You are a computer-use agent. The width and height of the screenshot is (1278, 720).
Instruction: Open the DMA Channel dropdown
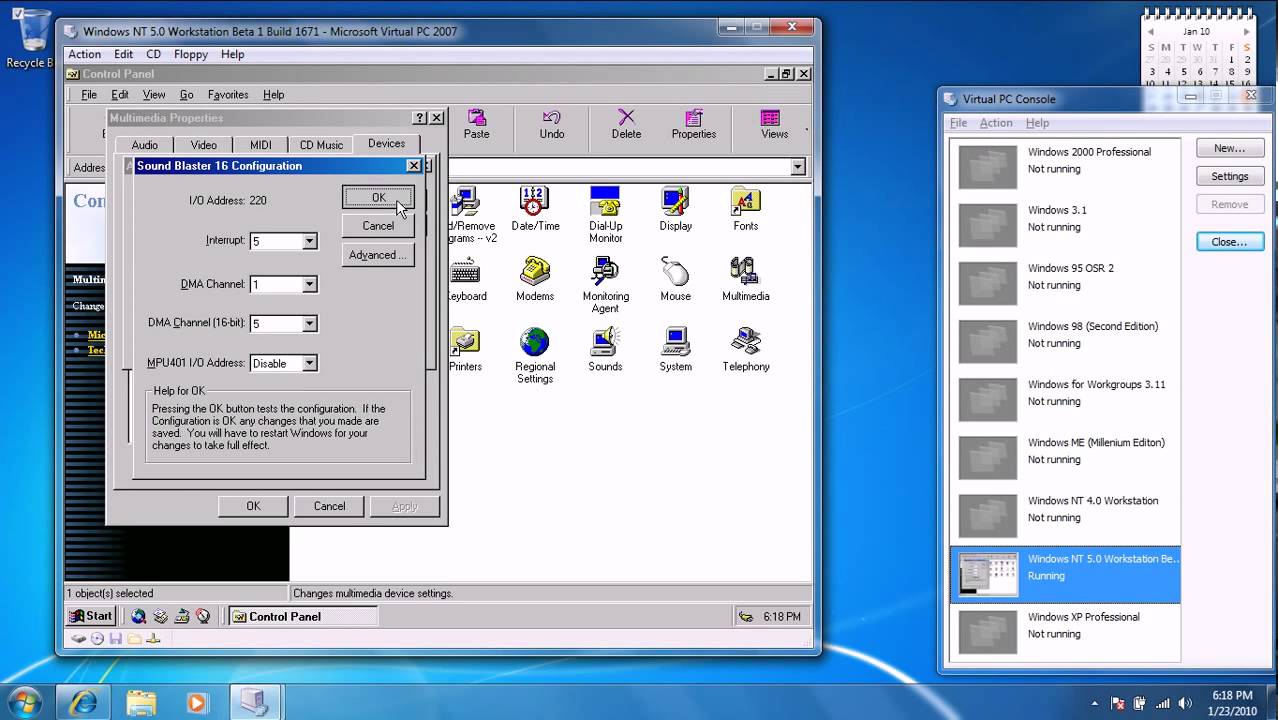pos(309,284)
